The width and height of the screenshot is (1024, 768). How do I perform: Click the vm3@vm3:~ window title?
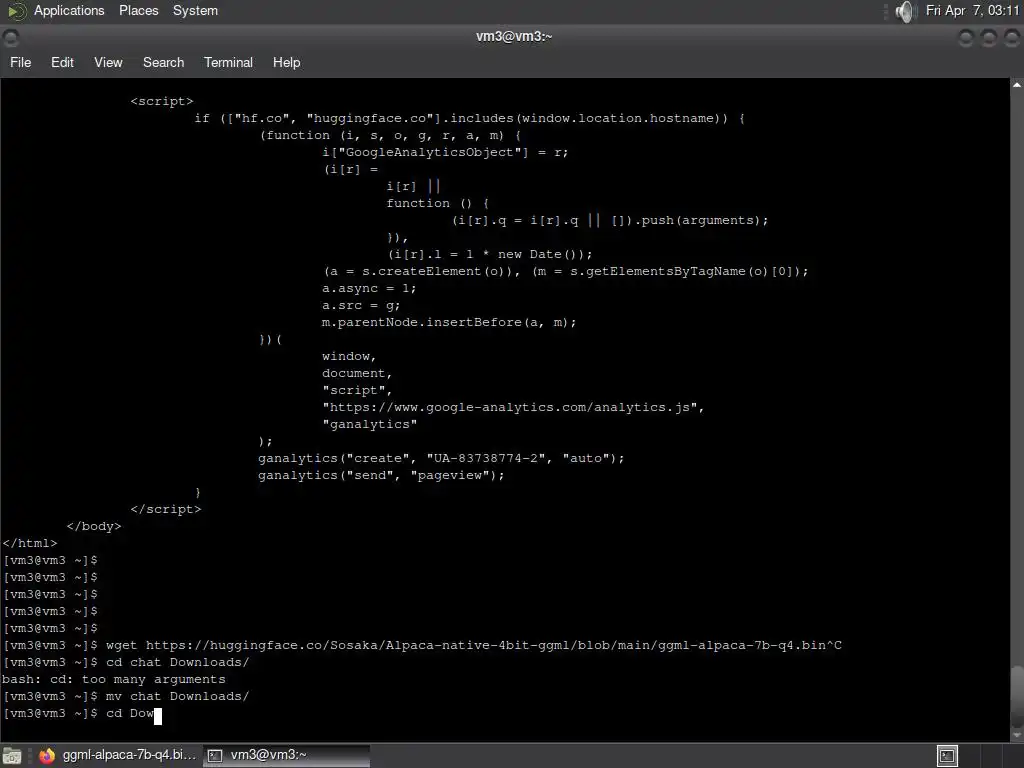coord(514,37)
